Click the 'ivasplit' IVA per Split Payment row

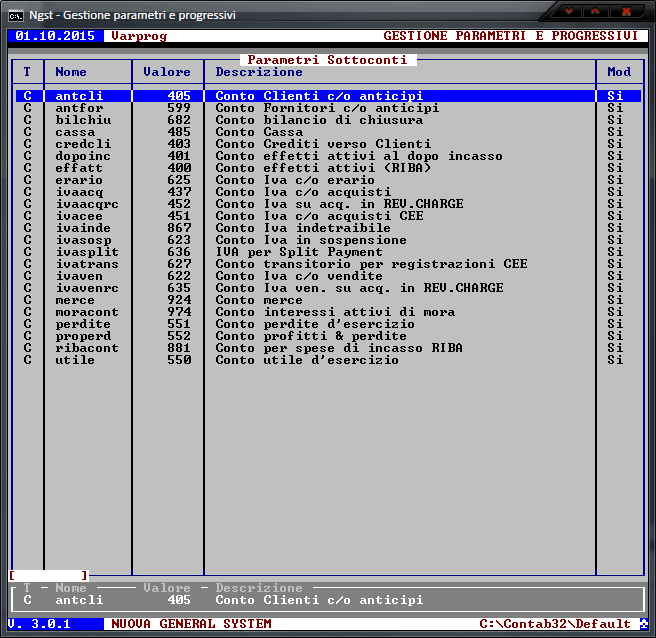[x=86, y=252]
